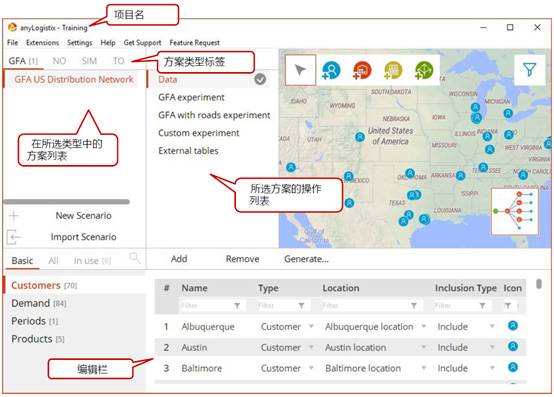The width and height of the screenshot is (554, 397).
Task: Open the Help menu
Action: (x=108, y=43)
